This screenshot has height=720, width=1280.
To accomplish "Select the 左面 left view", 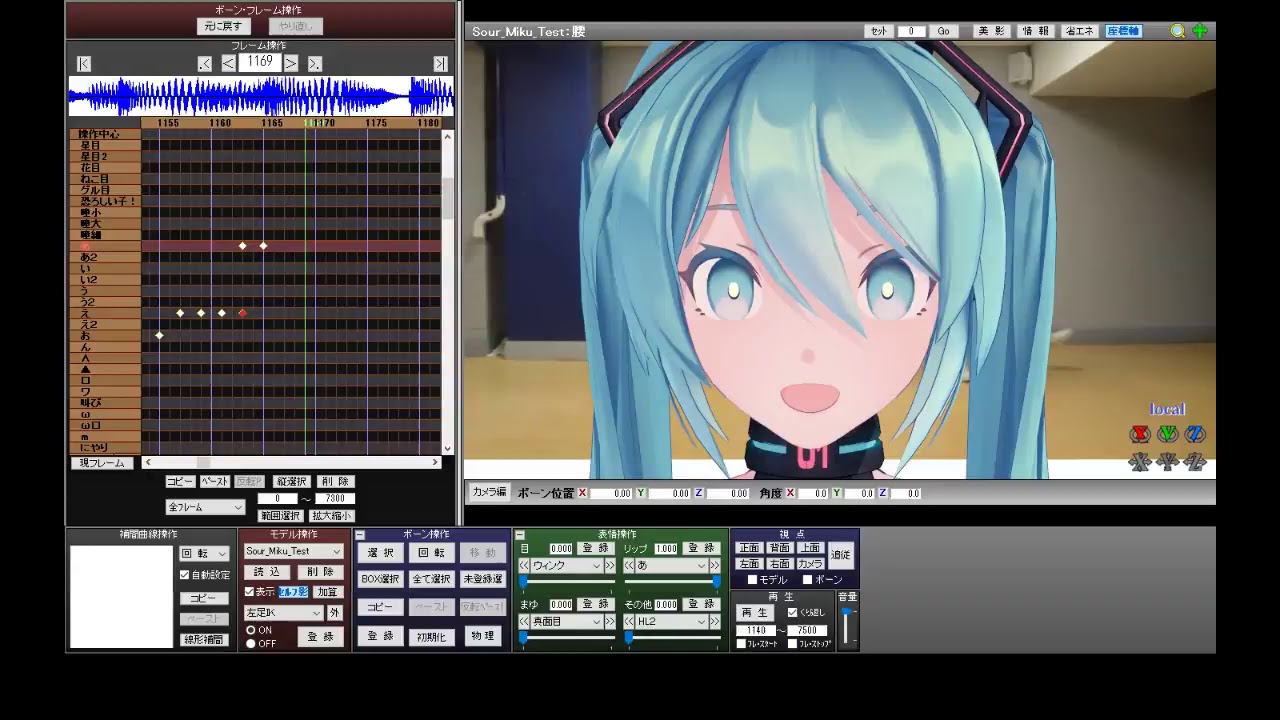I will point(749,564).
